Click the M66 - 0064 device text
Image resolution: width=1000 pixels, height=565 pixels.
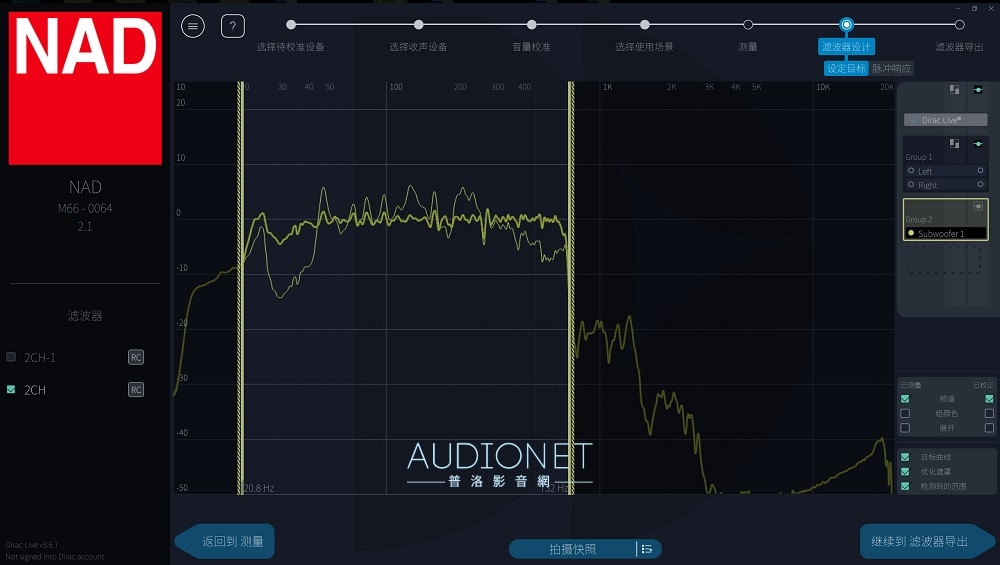(x=85, y=209)
